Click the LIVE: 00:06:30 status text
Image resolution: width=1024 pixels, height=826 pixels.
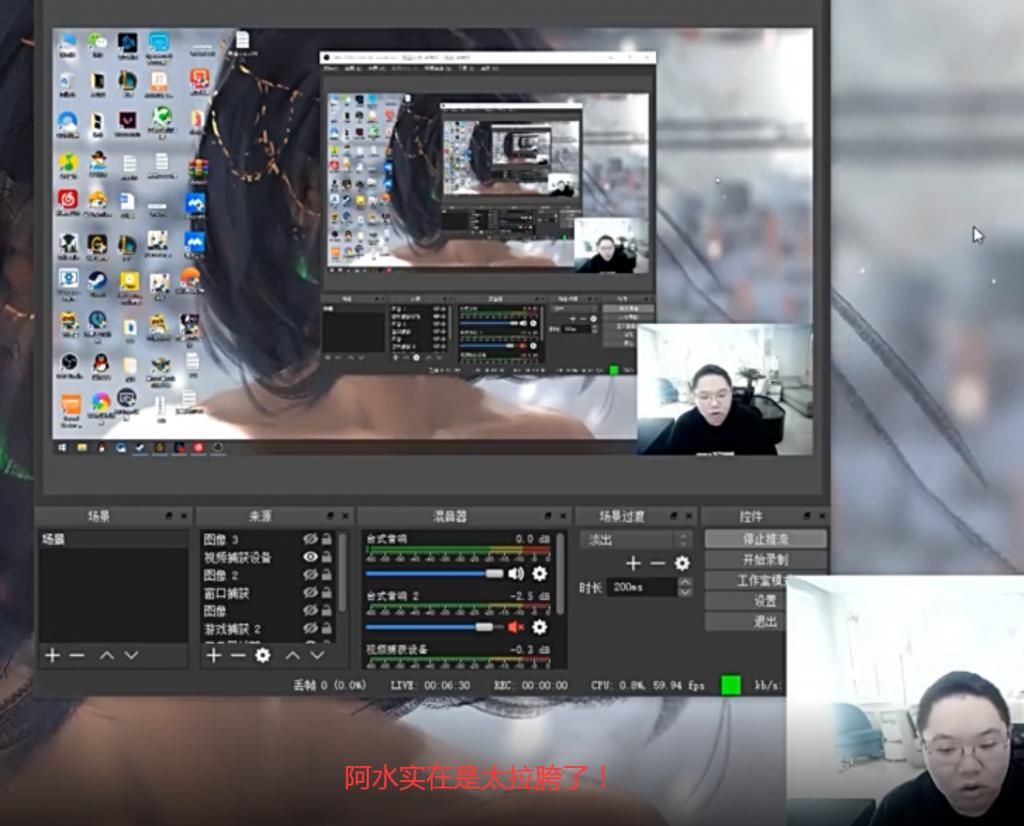[x=430, y=685]
